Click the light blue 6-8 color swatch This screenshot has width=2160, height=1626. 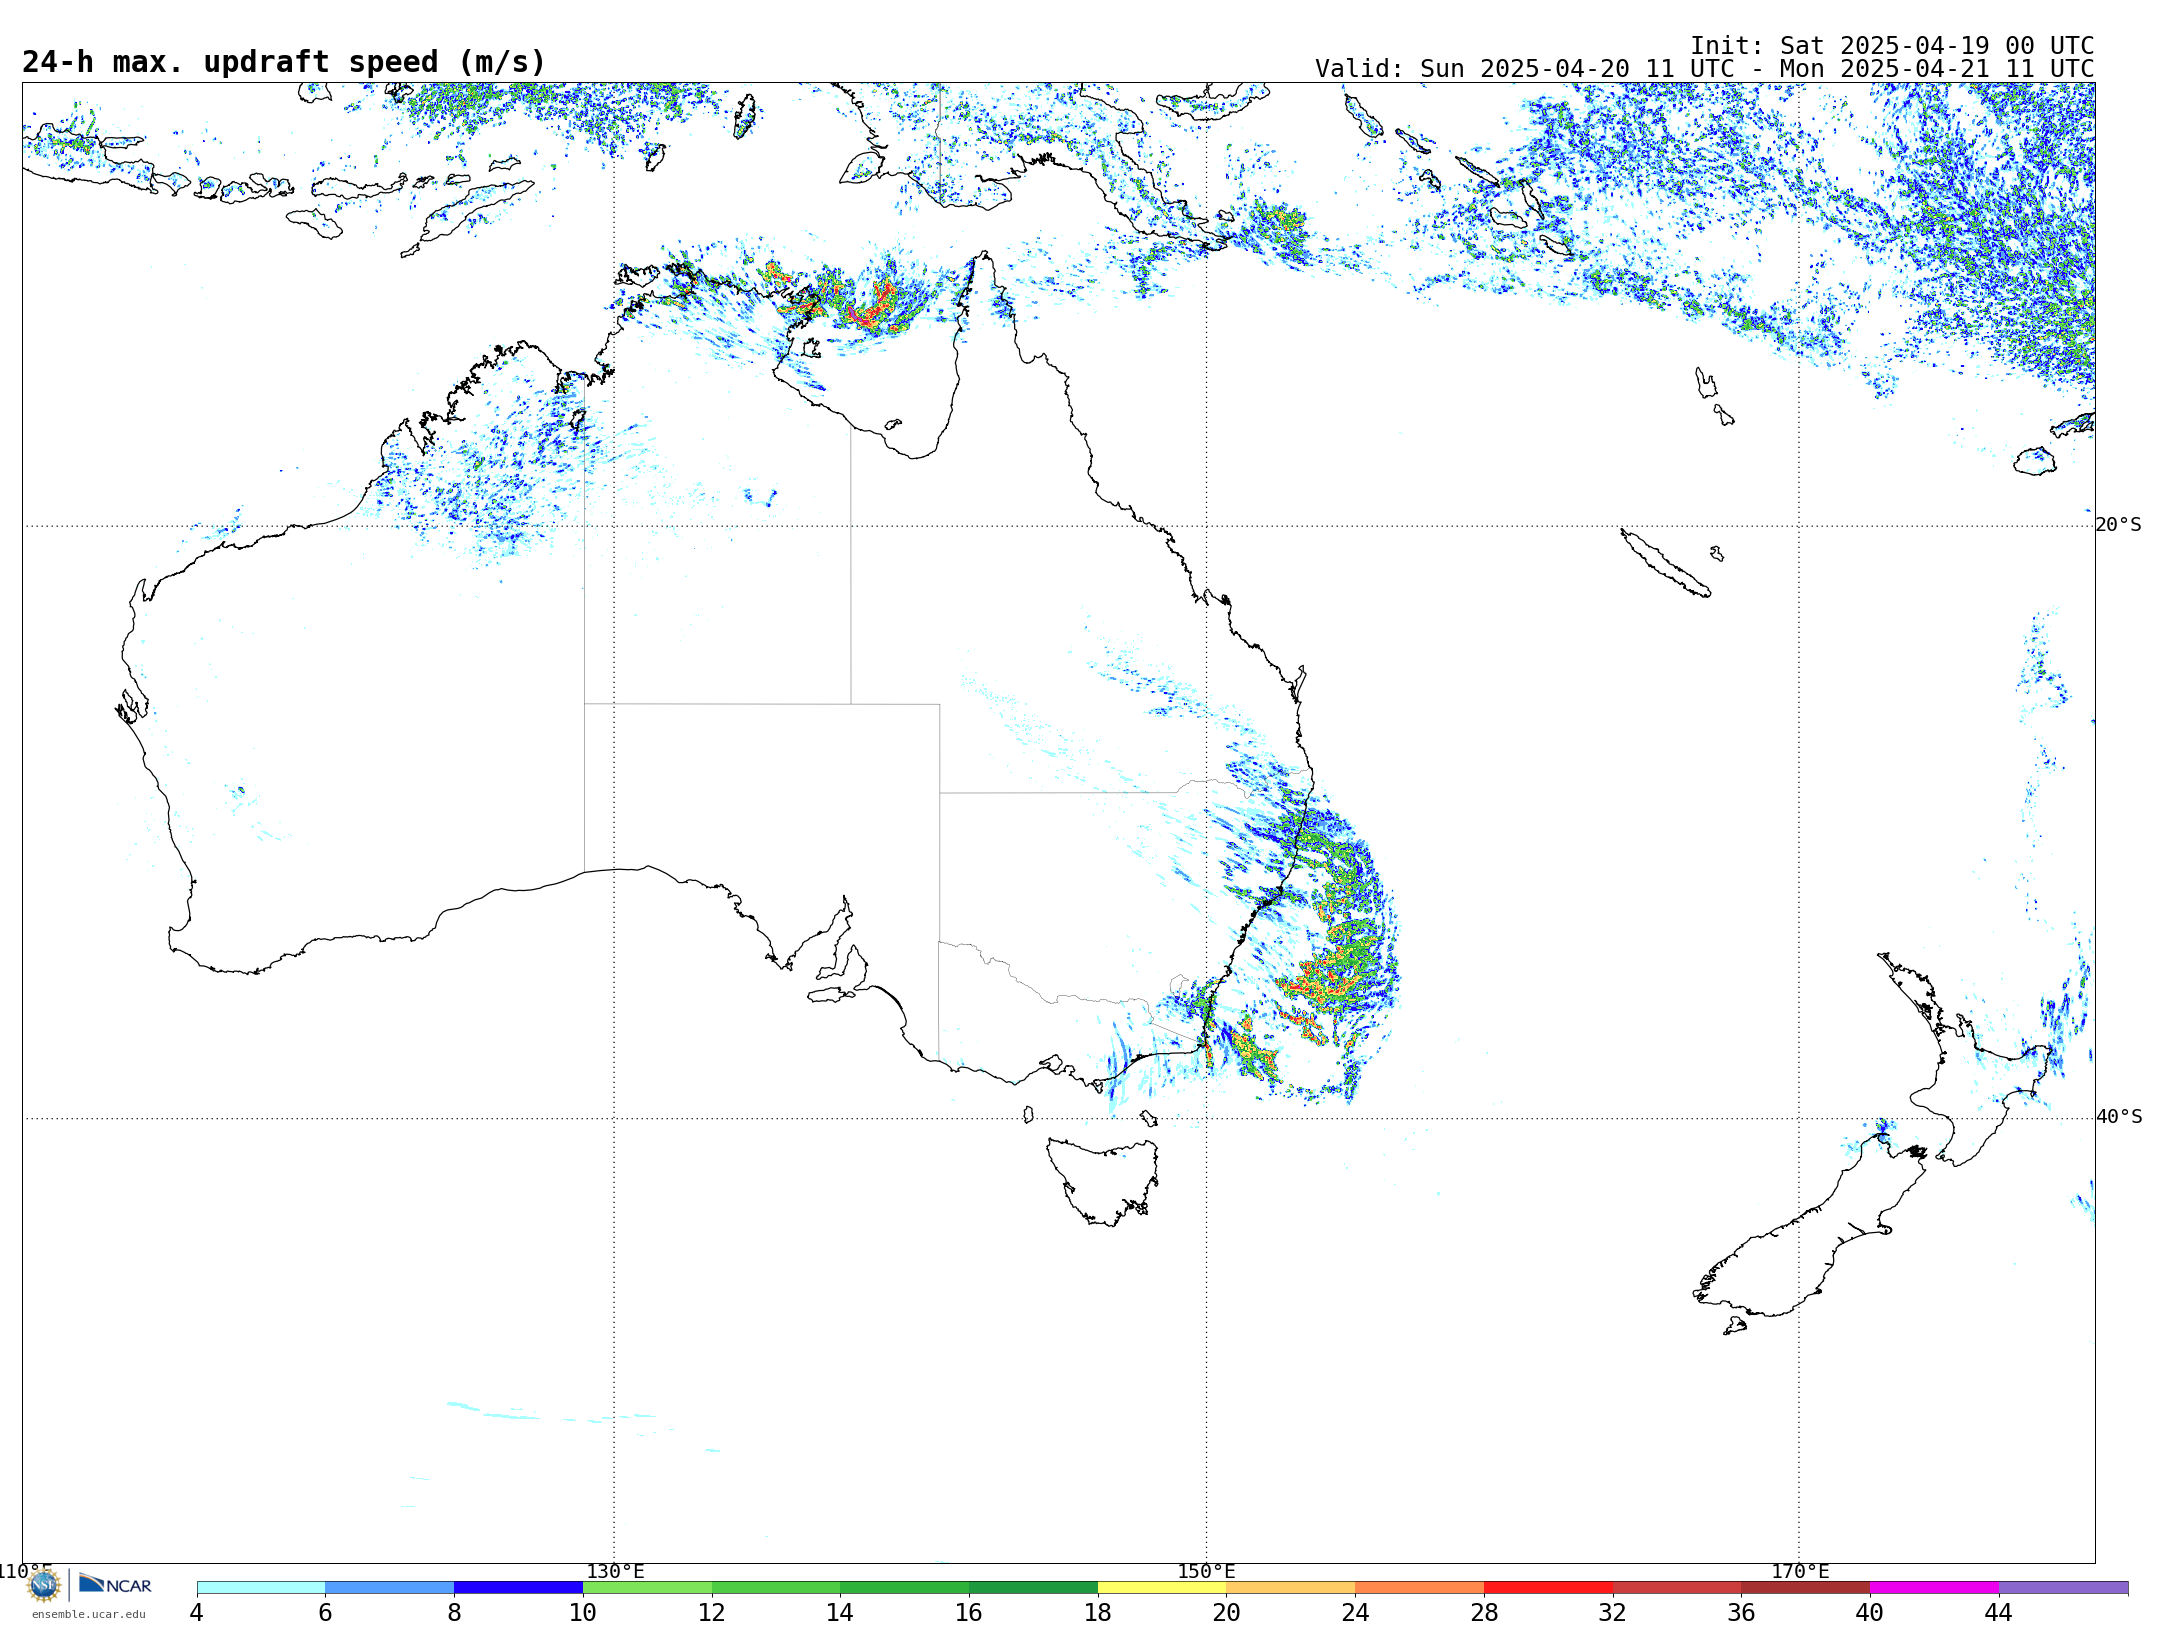(389, 1588)
